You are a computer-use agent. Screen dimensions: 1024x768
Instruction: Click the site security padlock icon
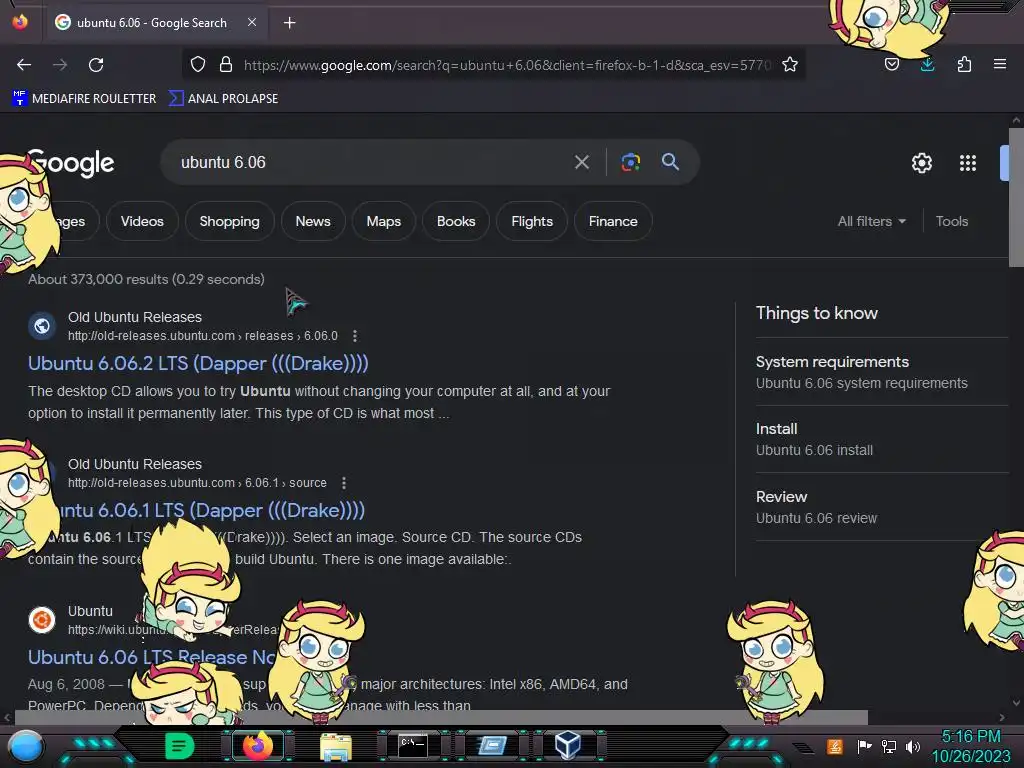pos(226,65)
